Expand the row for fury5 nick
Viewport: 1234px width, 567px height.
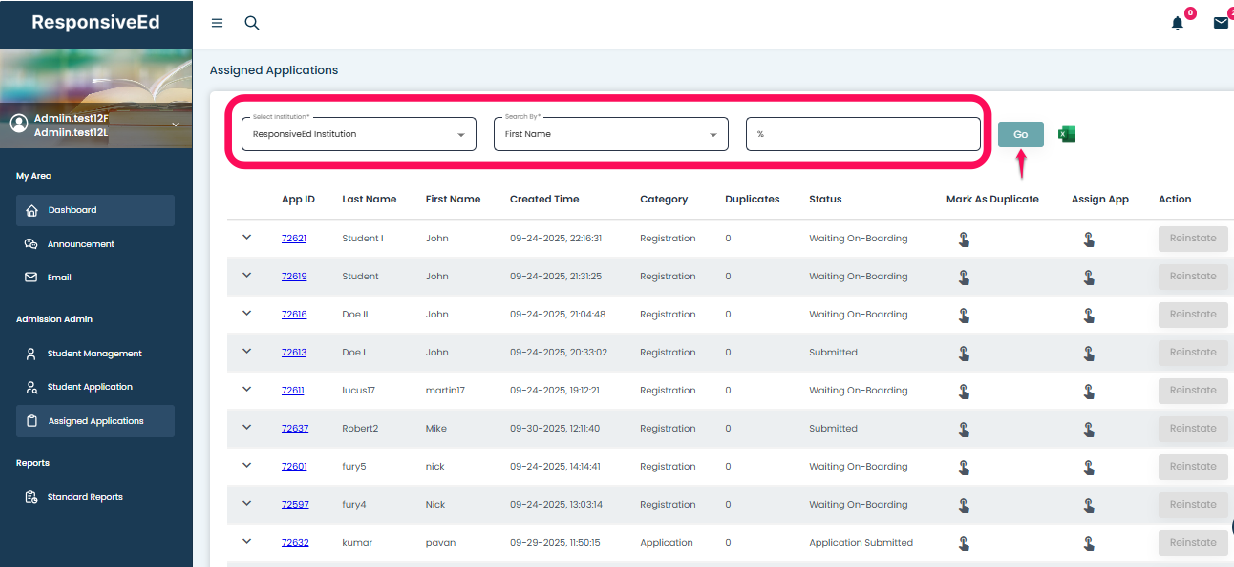(x=247, y=466)
